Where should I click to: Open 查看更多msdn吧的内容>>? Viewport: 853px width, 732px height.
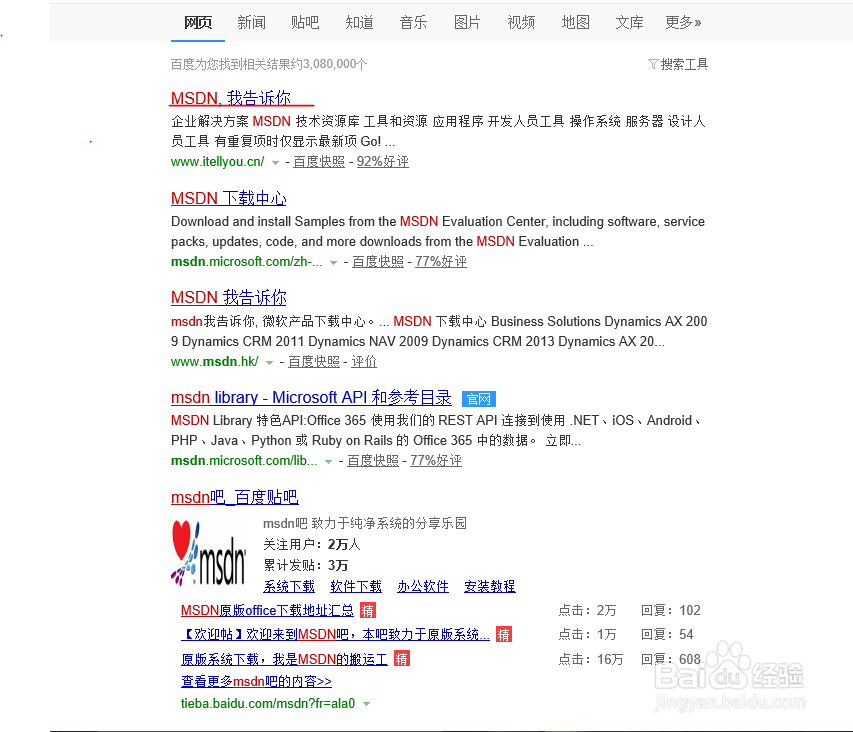point(256,681)
